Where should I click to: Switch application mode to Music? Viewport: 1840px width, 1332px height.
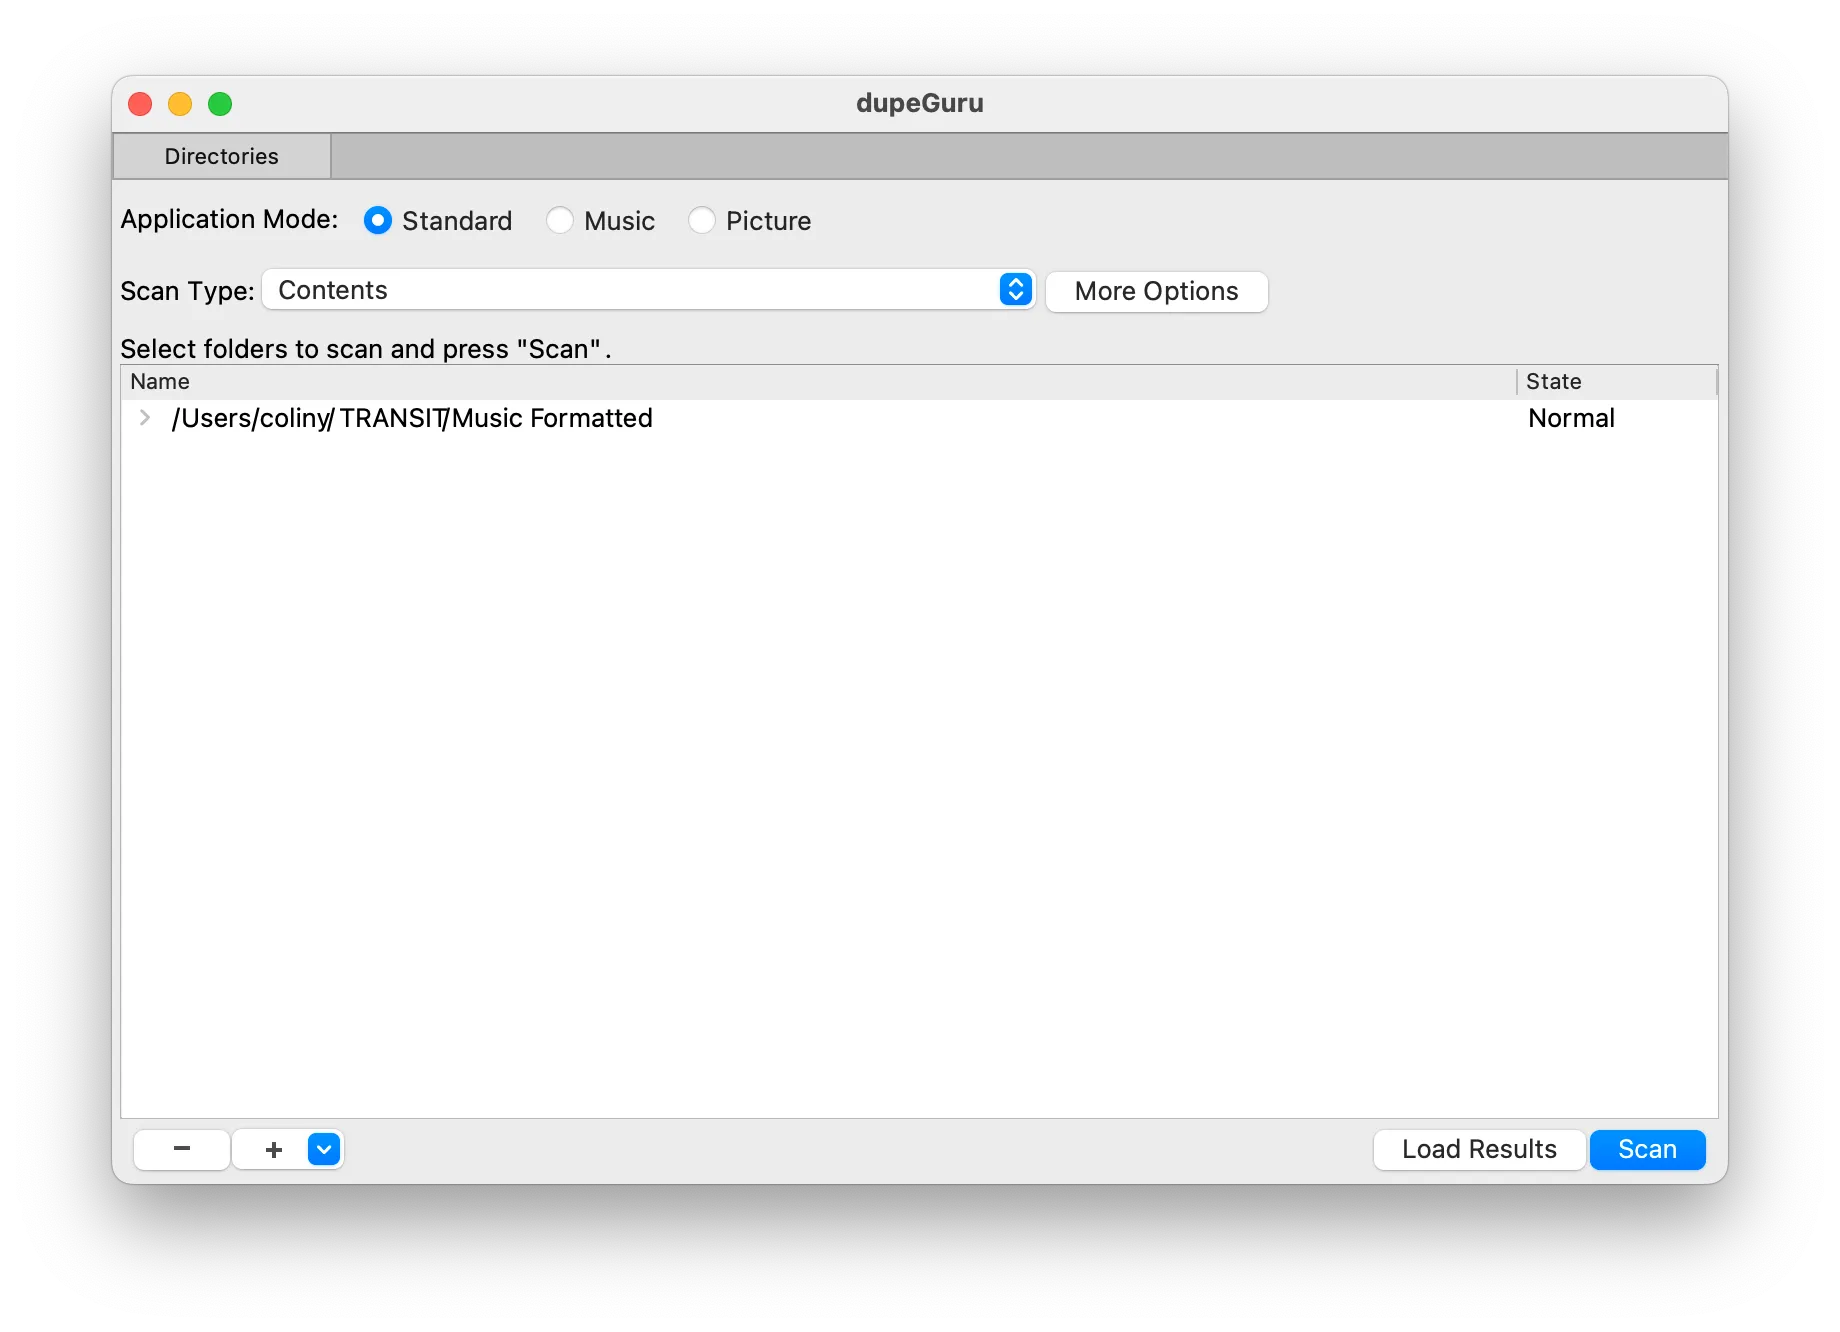pyautogui.click(x=560, y=220)
